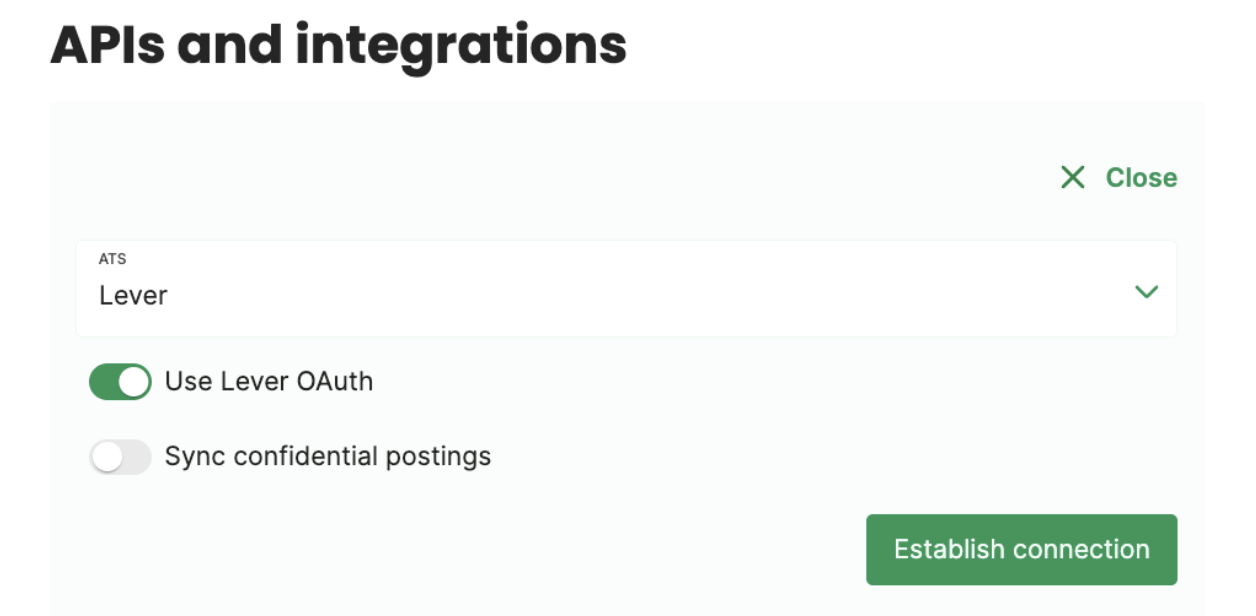Click the Sync confidential postings switch track

(x=120, y=455)
